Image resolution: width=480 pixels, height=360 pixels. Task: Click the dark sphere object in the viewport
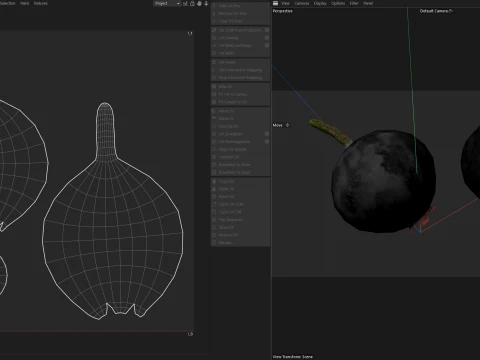click(x=383, y=182)
